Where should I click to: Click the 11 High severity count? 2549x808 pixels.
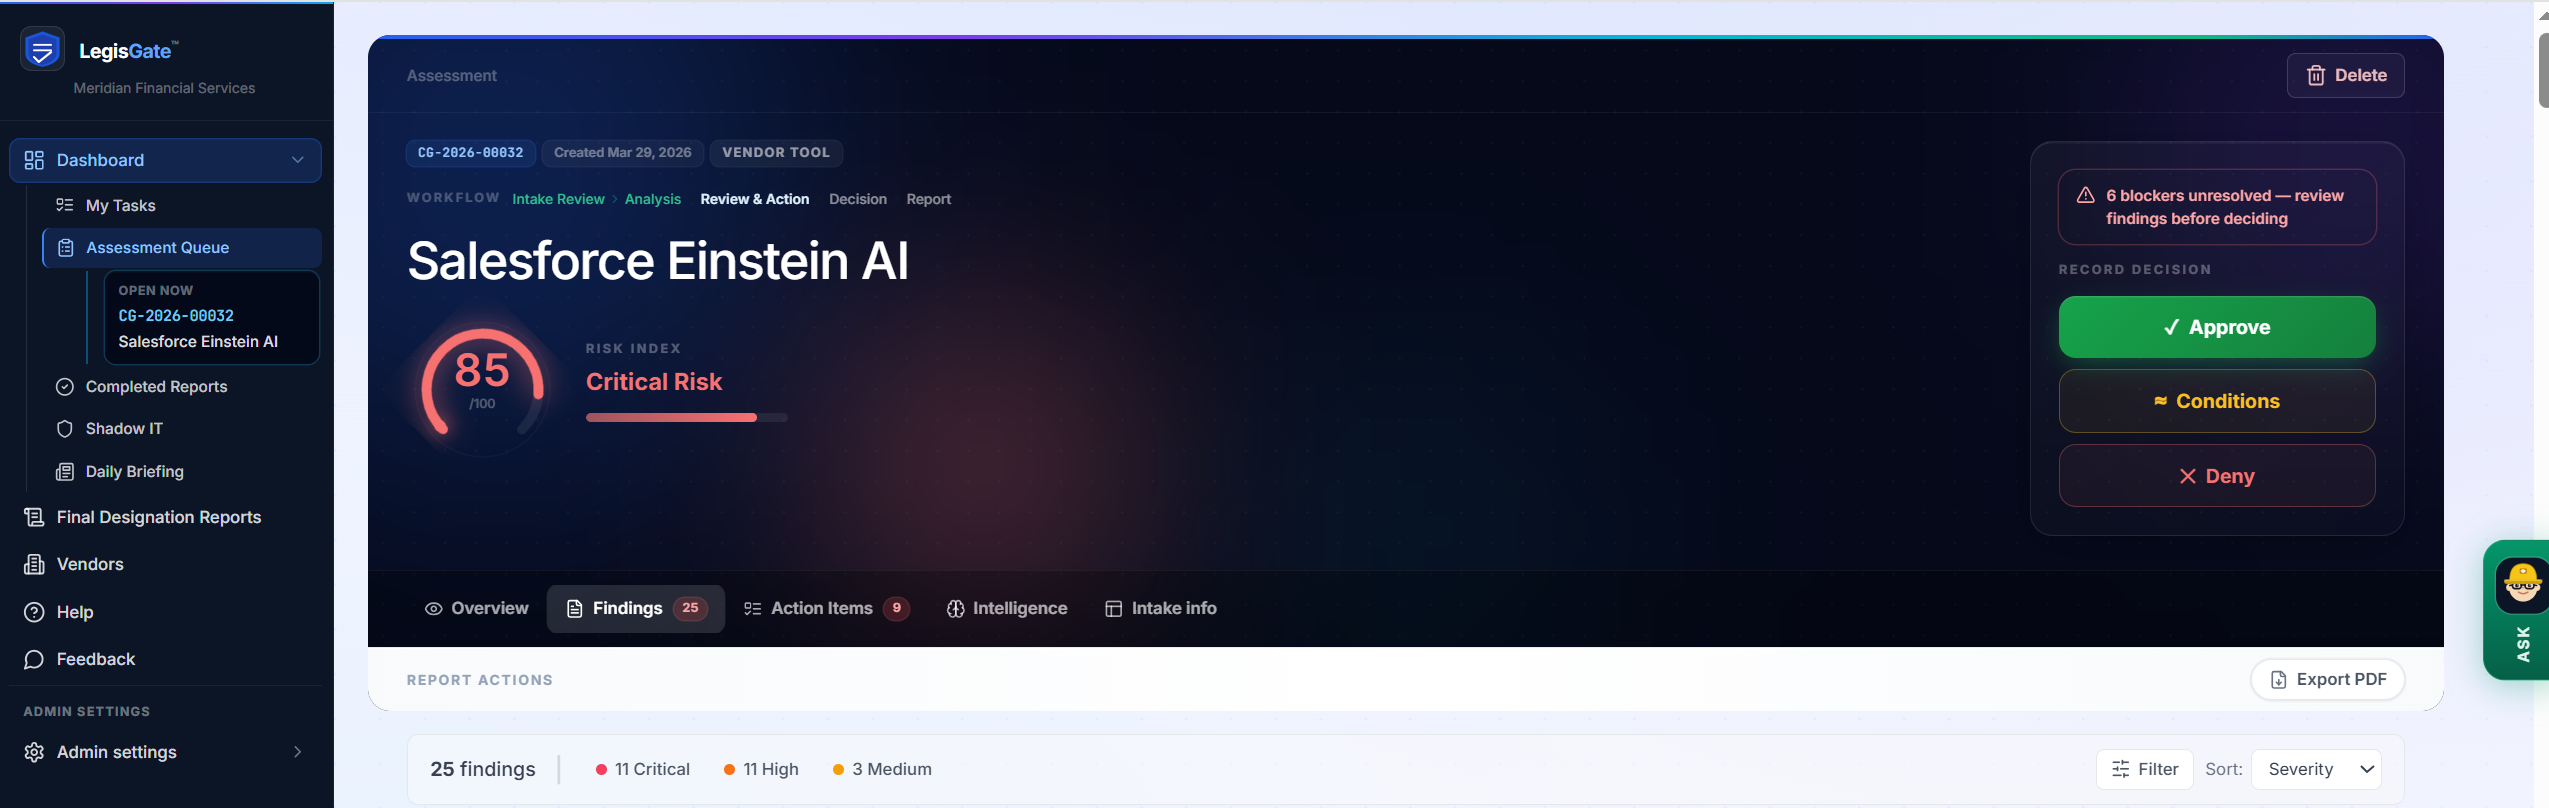click(761, 769)
